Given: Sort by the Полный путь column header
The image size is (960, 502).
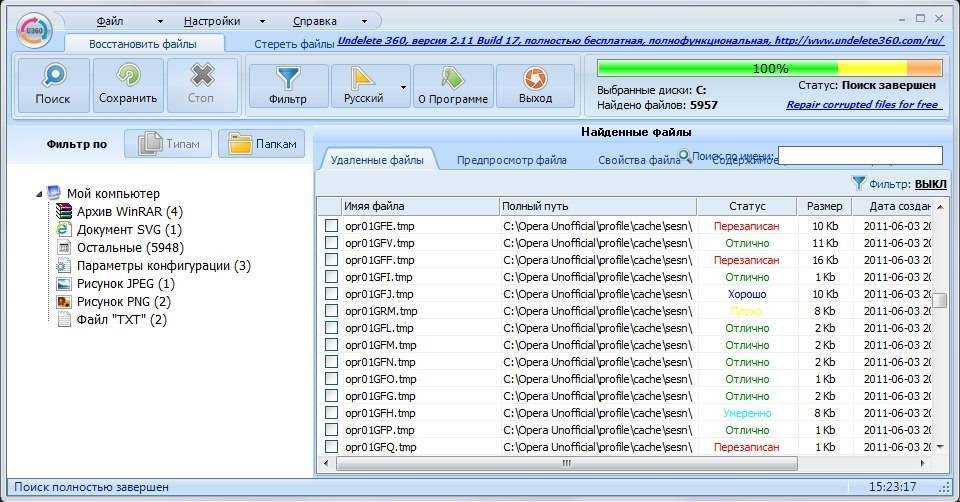Looking at the screenshot, I should [x=598, y=206].
